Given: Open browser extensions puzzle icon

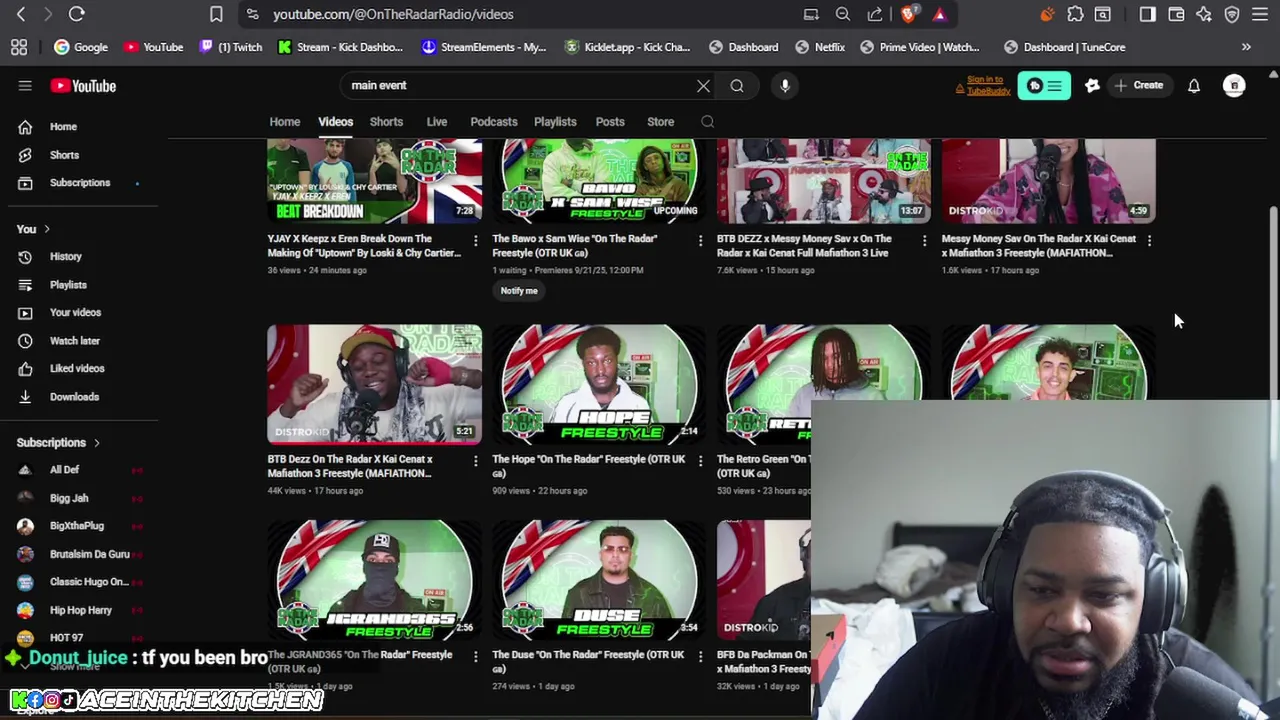Looking at the screenshot, I should click(x=1075, y=14).
